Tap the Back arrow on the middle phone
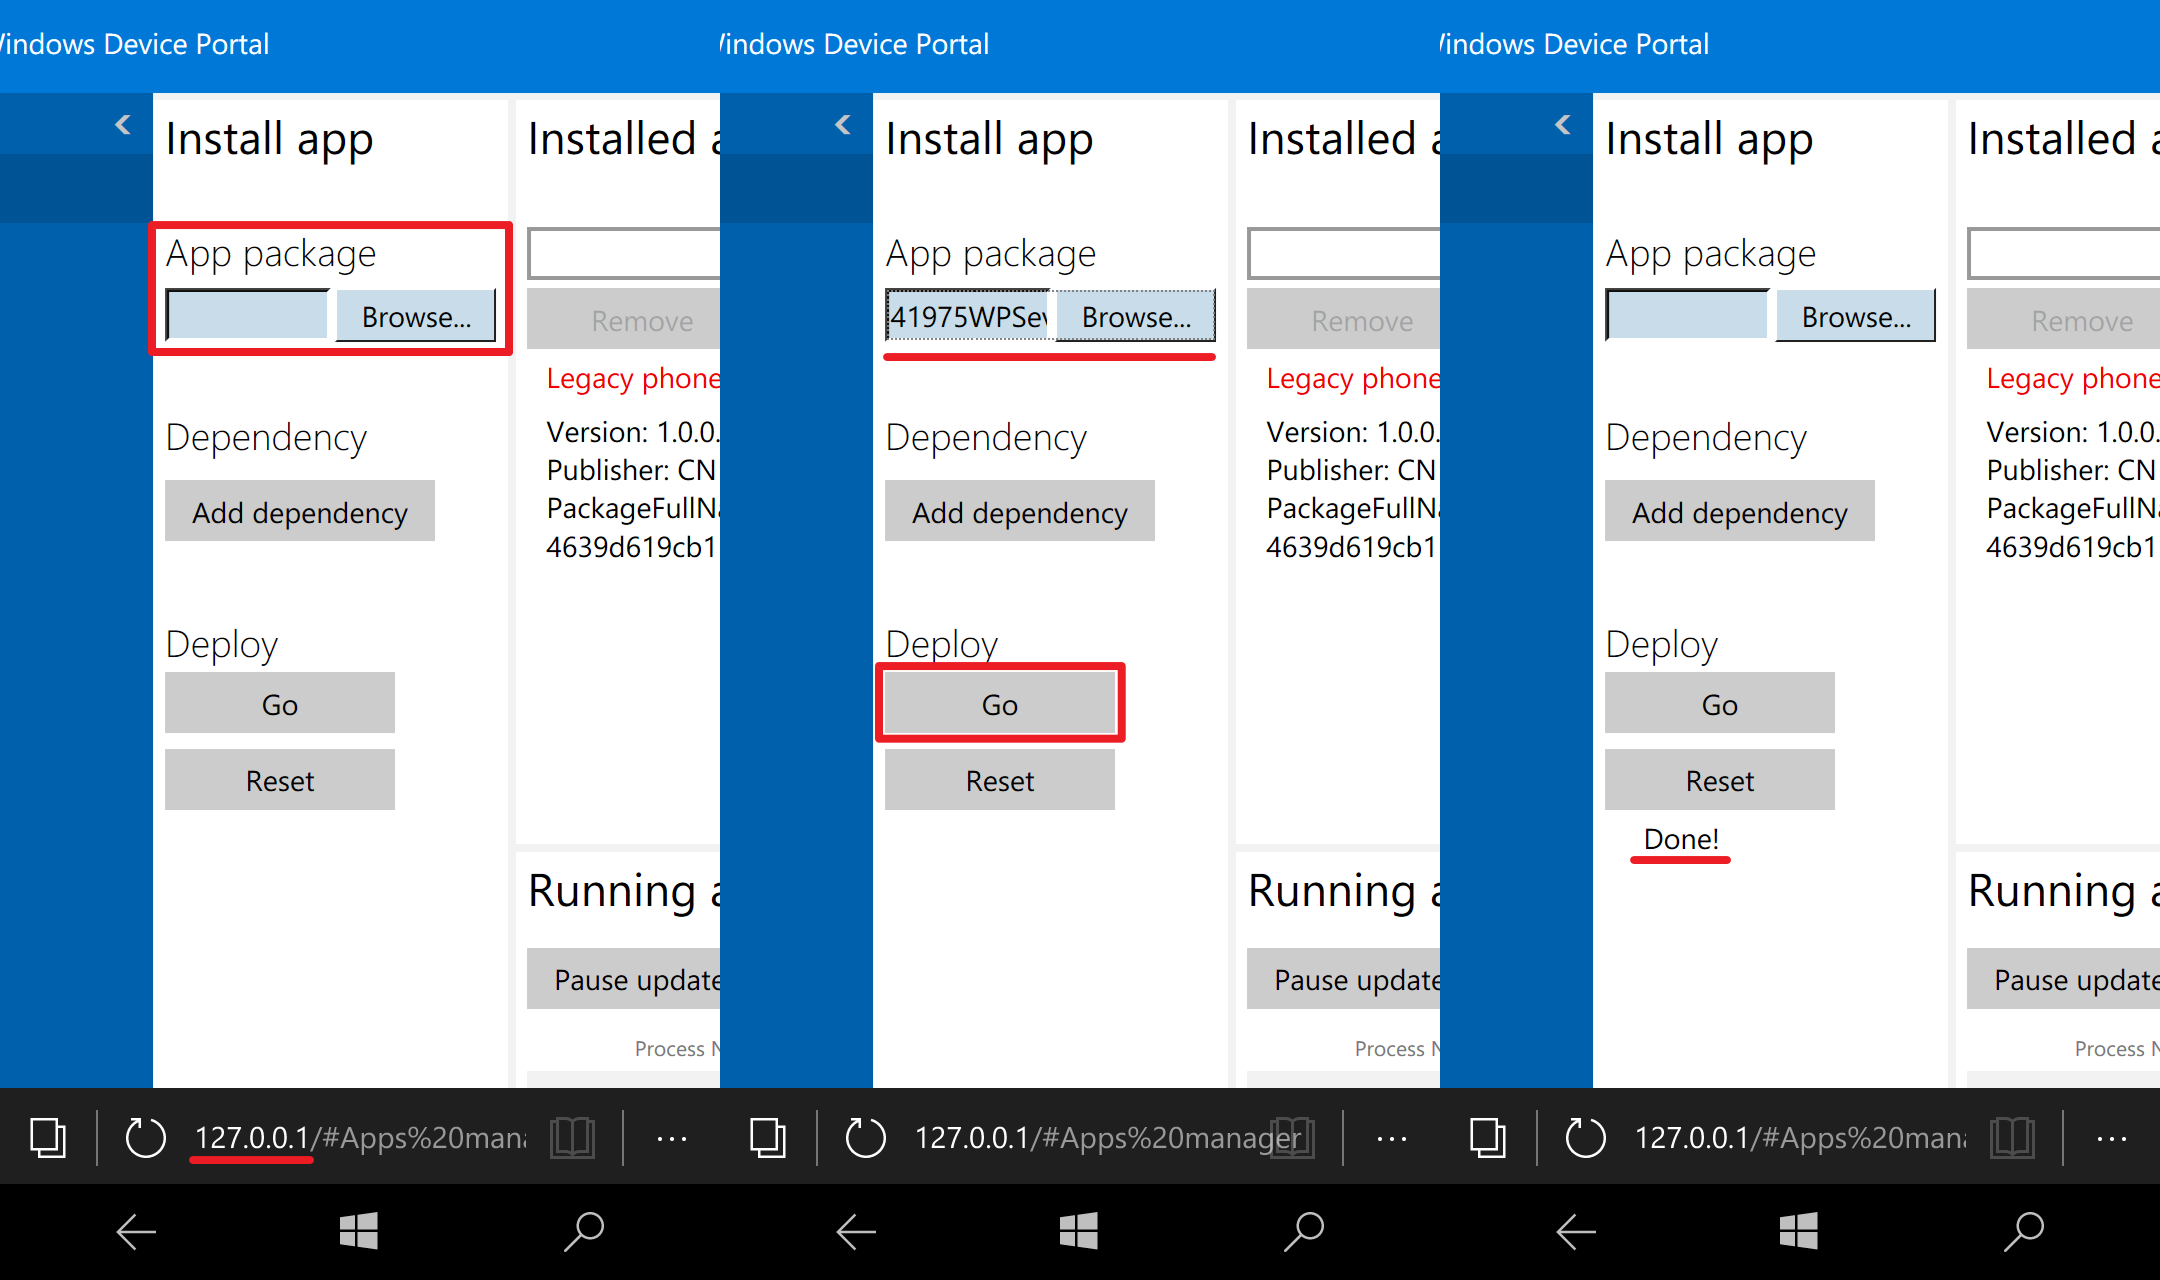This screenshot has width=2160, height=1280. [856, 1232]
